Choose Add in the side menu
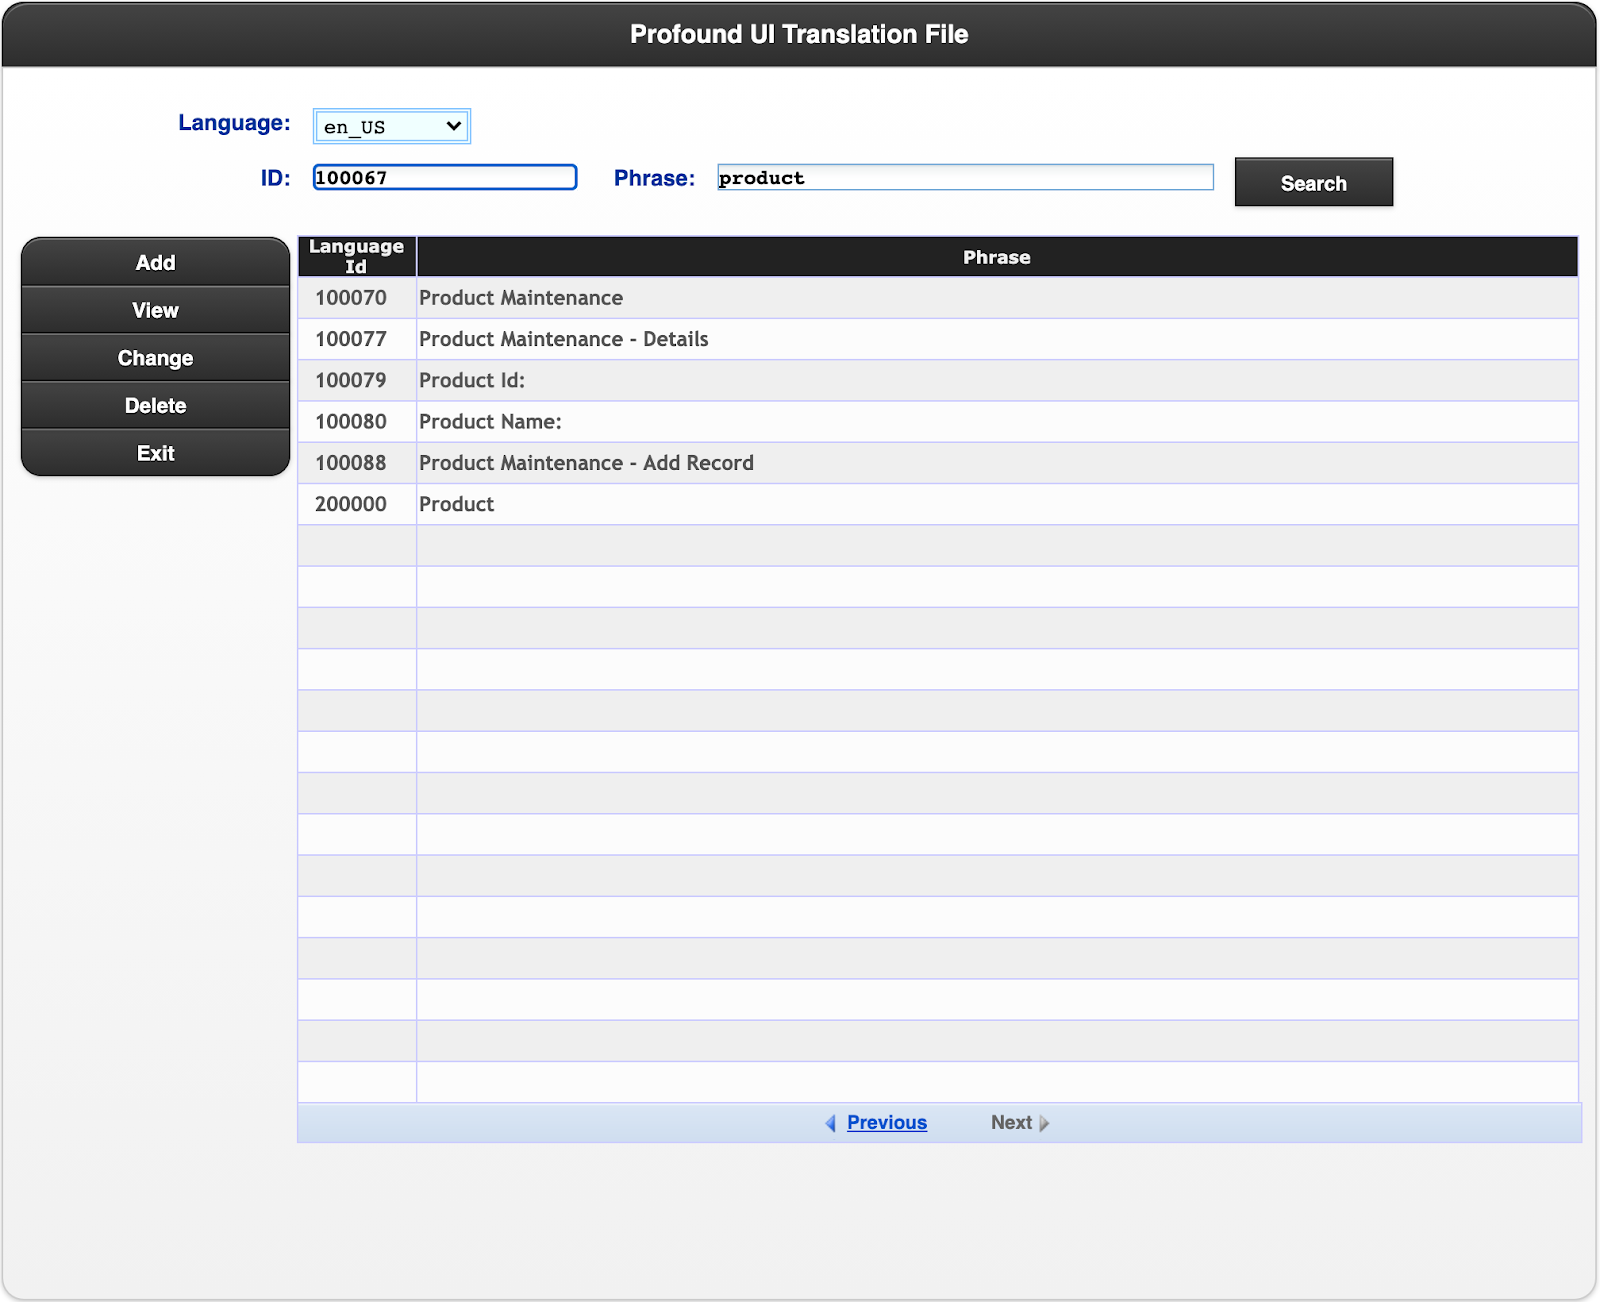The height and width of the screenshot is (1302, 1600). pyautogui.click(x=155, y=262)
